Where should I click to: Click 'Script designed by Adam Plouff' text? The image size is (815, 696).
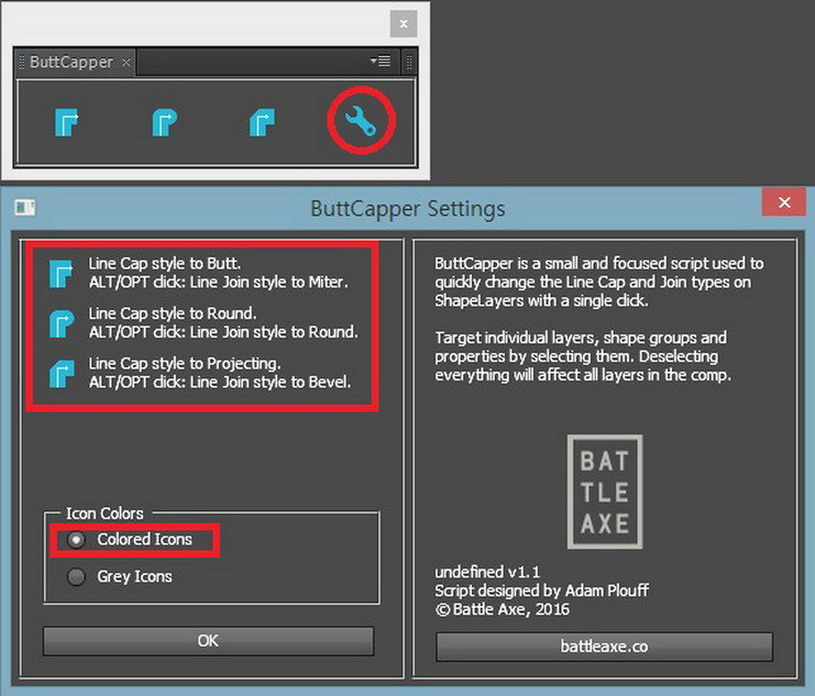(542, 590)
